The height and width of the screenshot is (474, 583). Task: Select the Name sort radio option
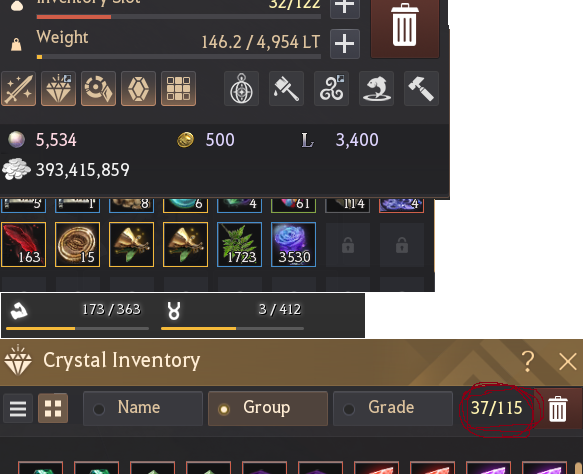click(x=143, y=408)
